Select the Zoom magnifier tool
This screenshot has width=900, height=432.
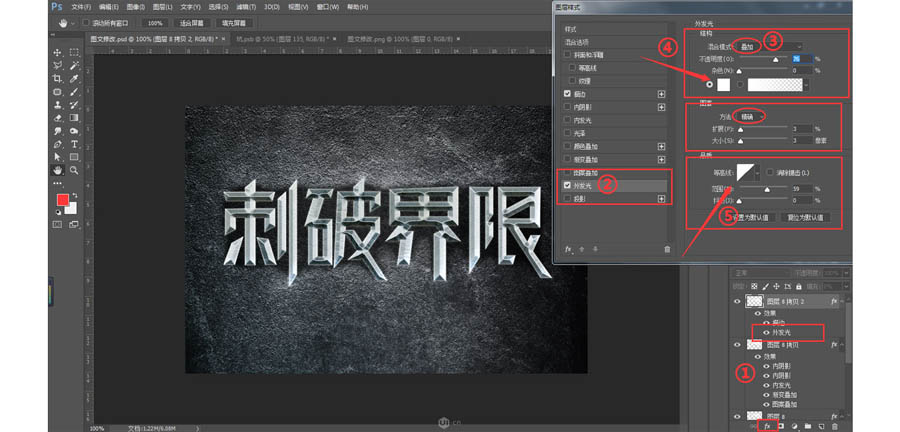[x=74, y=170]
